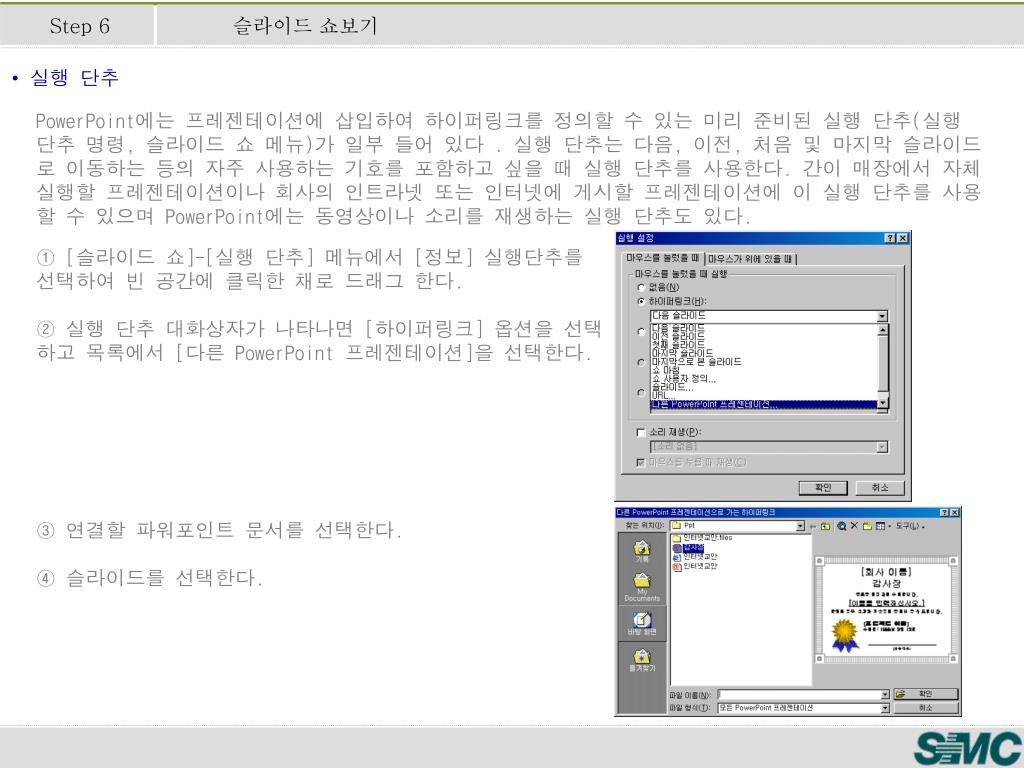Expand the 파일 이름 dropdown arrow
1024x768 pixels.
pos(885,695)
